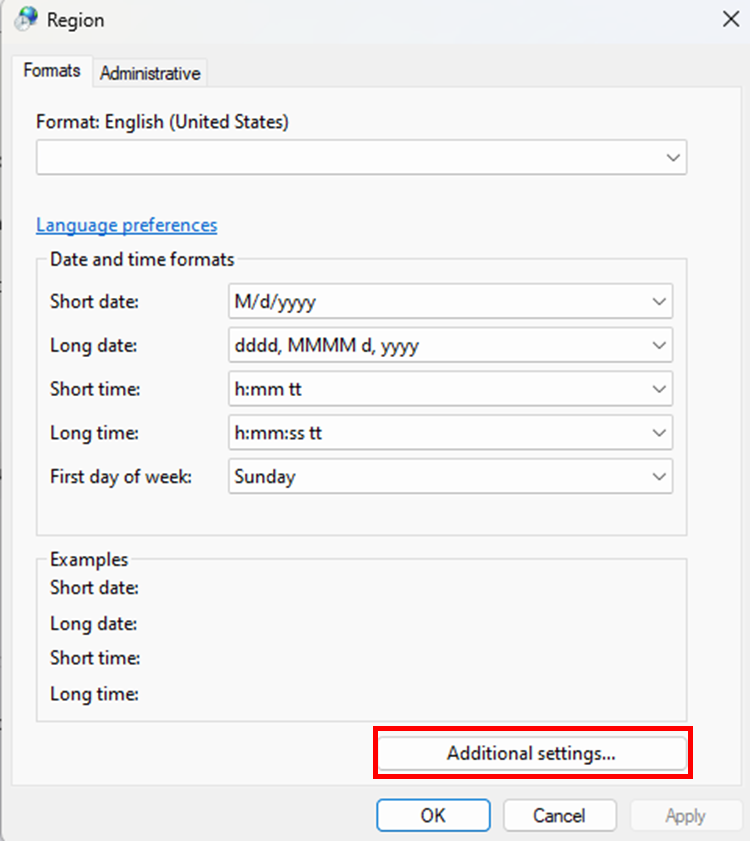Expand the Format language combo box
Image resolution: width=750 pixels, height=841 pixels.
[361, 157]
